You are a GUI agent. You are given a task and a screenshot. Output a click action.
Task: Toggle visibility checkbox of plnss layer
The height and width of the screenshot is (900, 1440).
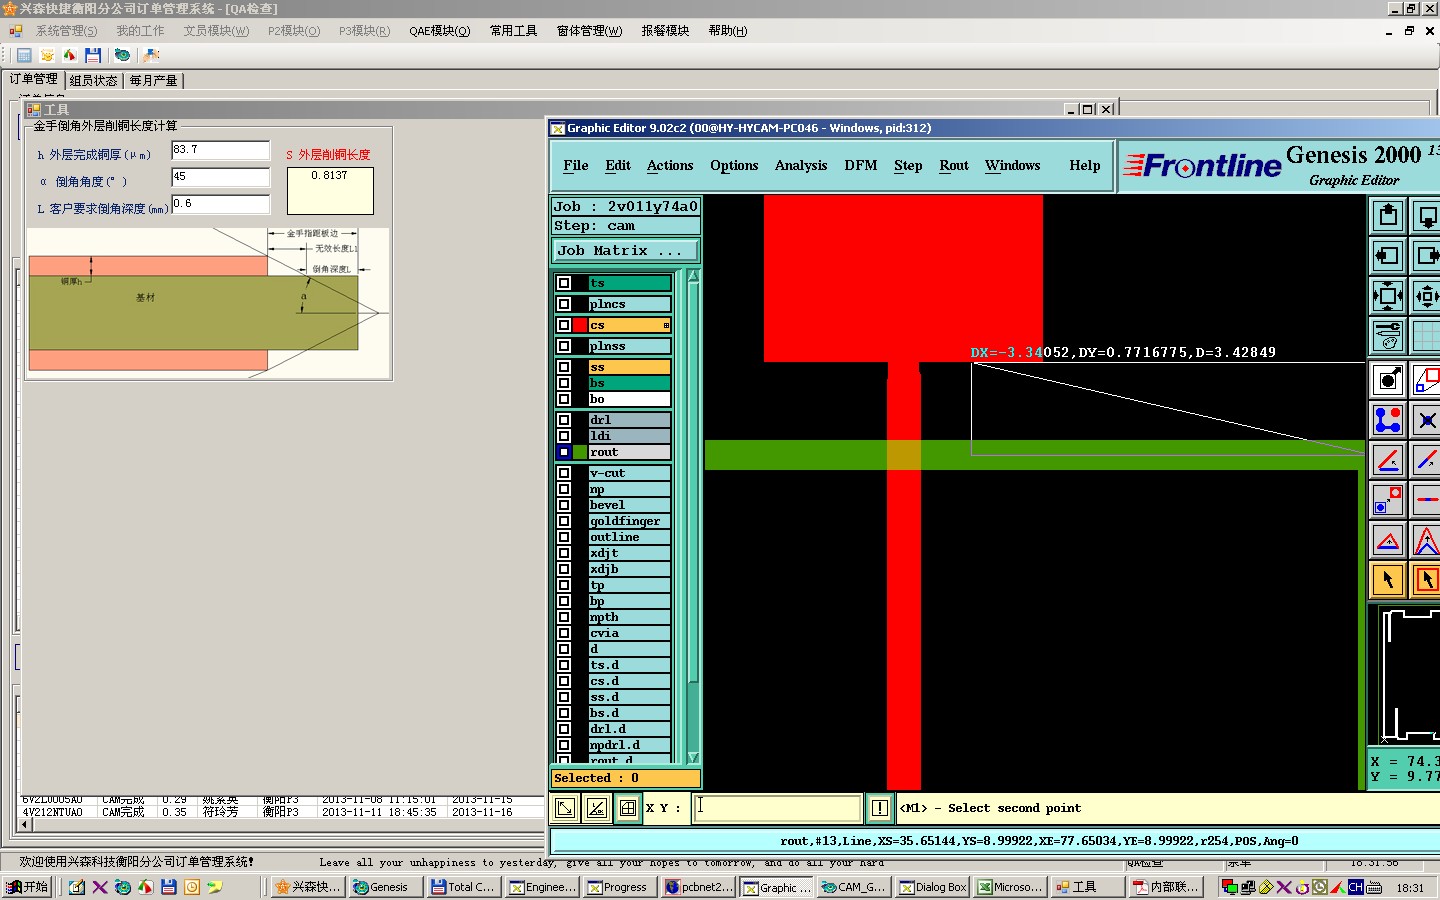pyautogui.click(x=564, y=346)
